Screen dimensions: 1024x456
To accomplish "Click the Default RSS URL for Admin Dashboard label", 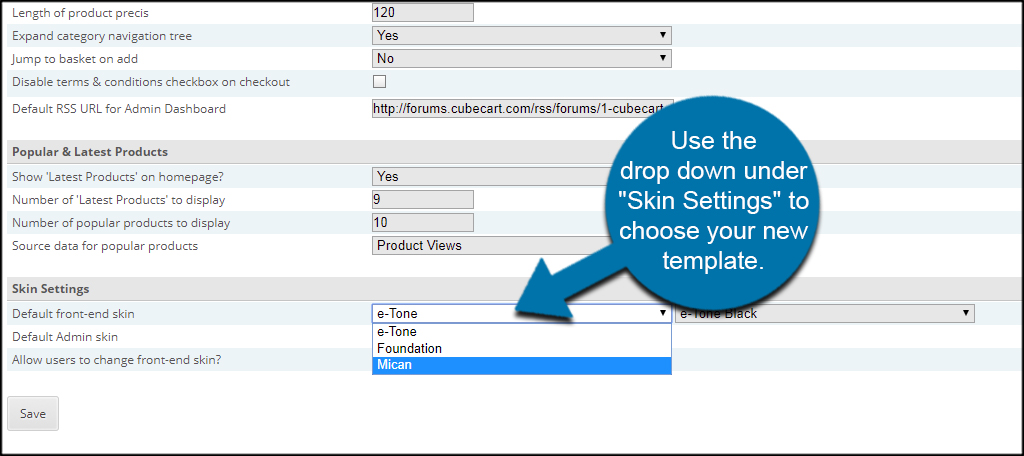I will 118,108.
